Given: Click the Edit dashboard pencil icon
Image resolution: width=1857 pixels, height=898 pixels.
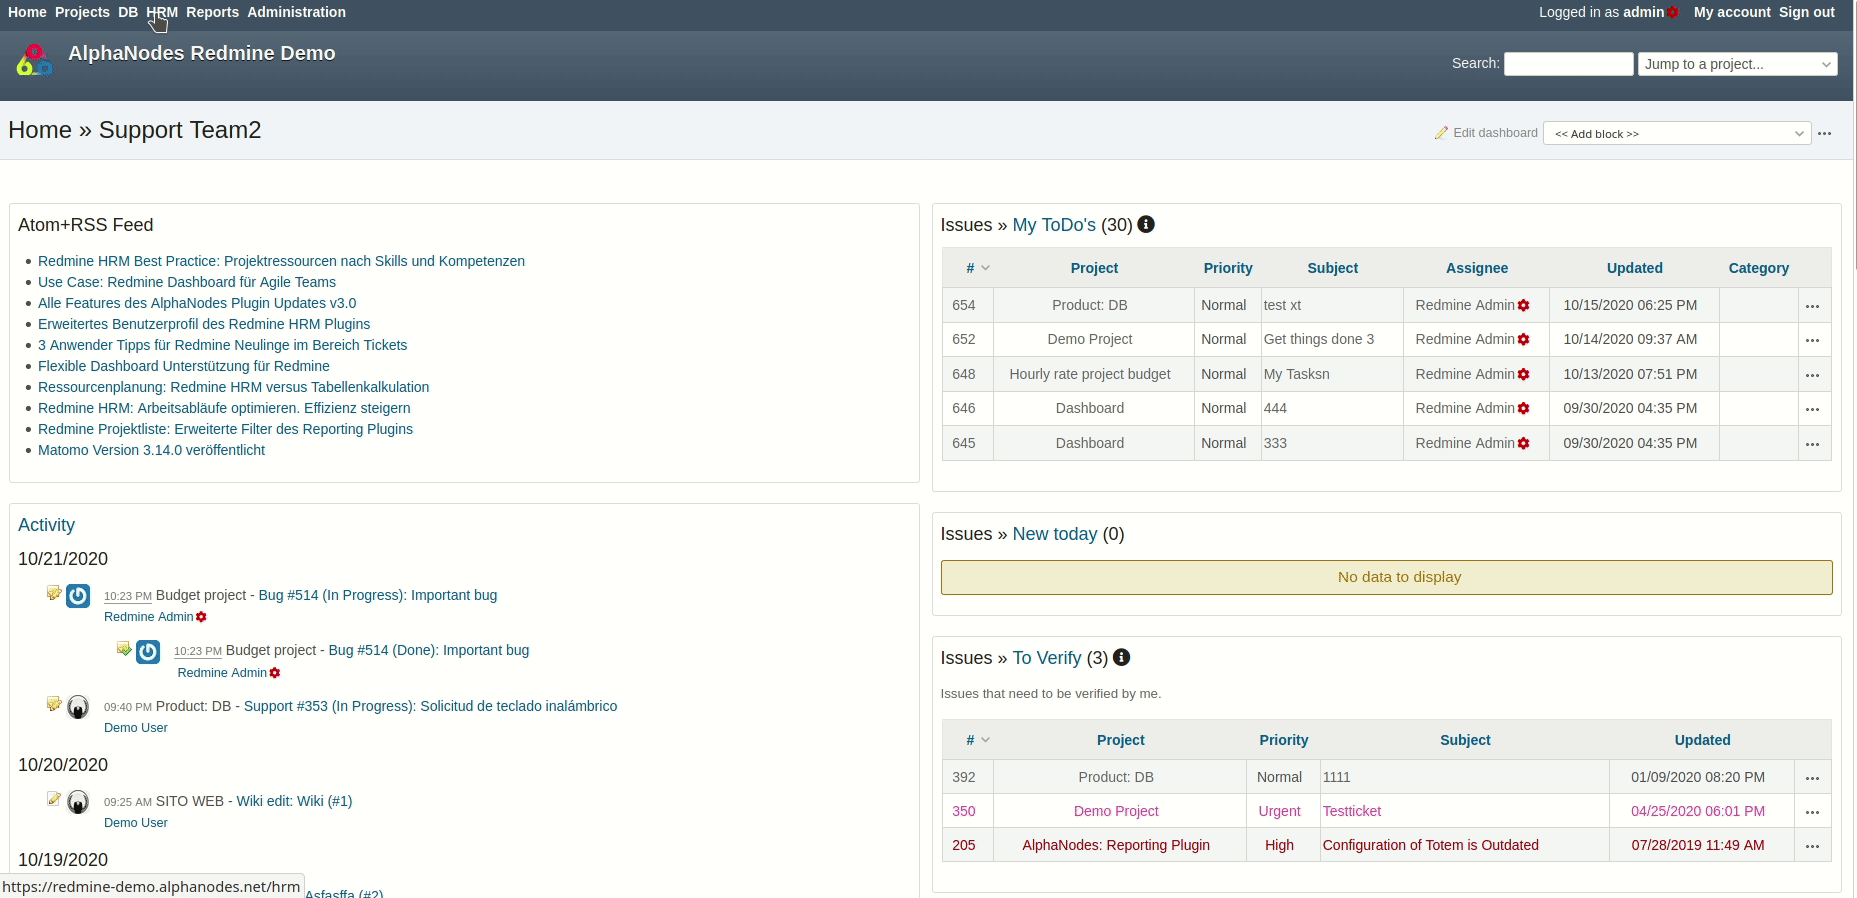Looking at the screenshot, I should (1441, 133).
